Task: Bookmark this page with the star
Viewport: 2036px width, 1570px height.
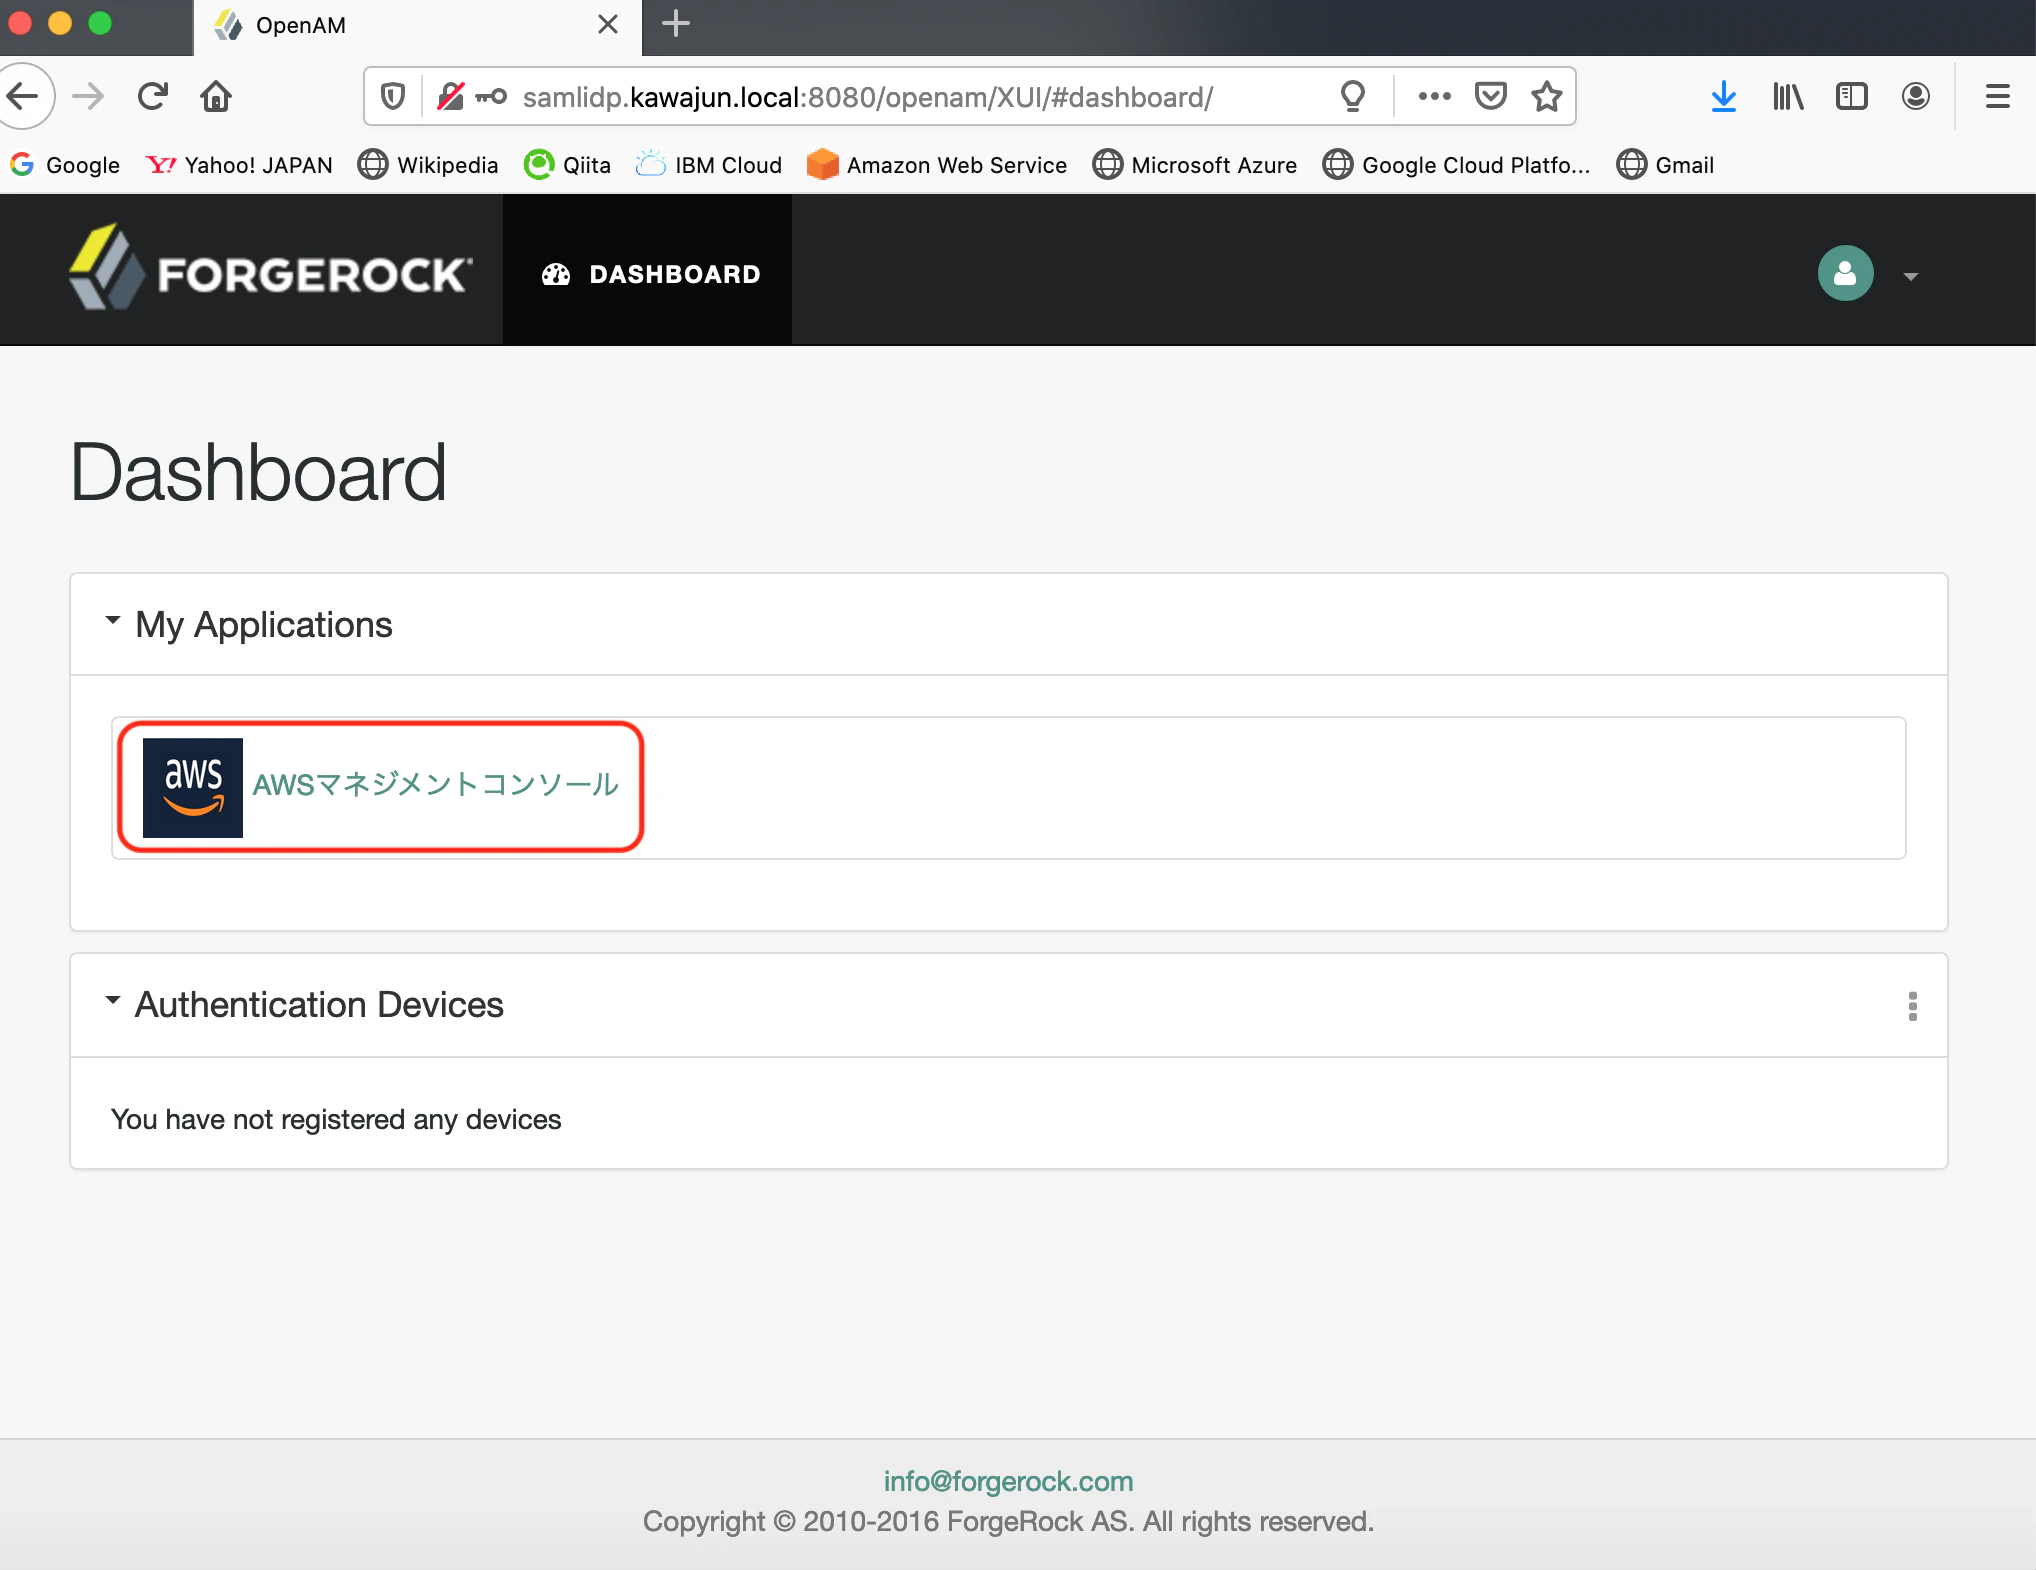Action: tap(1546, 96)
